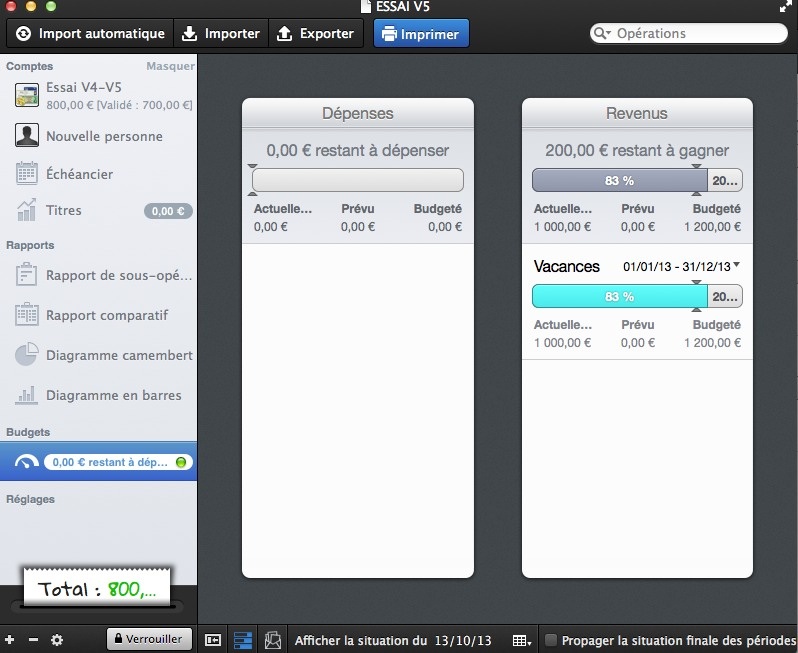
Task: Click the Vacances Actuelle 1 000,00 € value
Action: [x=562, y=343]
